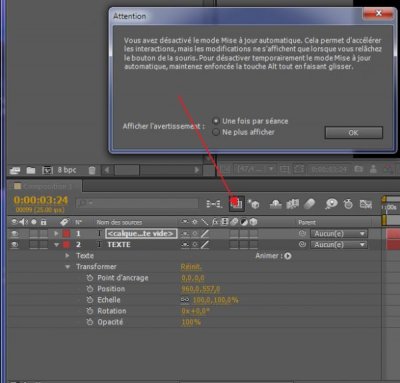
Task: Click the timeline search field
Action: coord(137,203)
